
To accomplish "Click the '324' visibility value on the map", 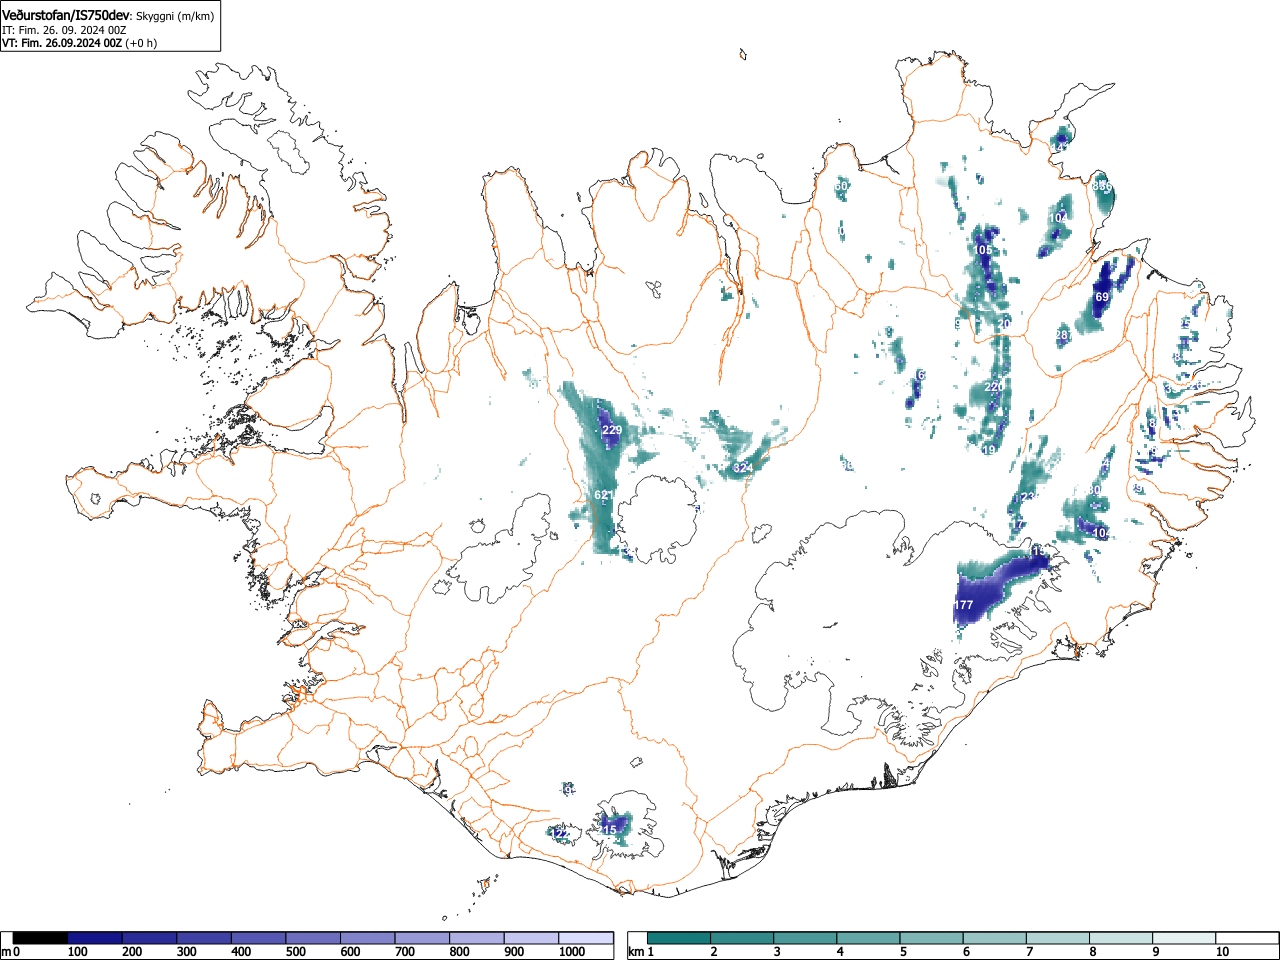I will (x=743, y=468).
